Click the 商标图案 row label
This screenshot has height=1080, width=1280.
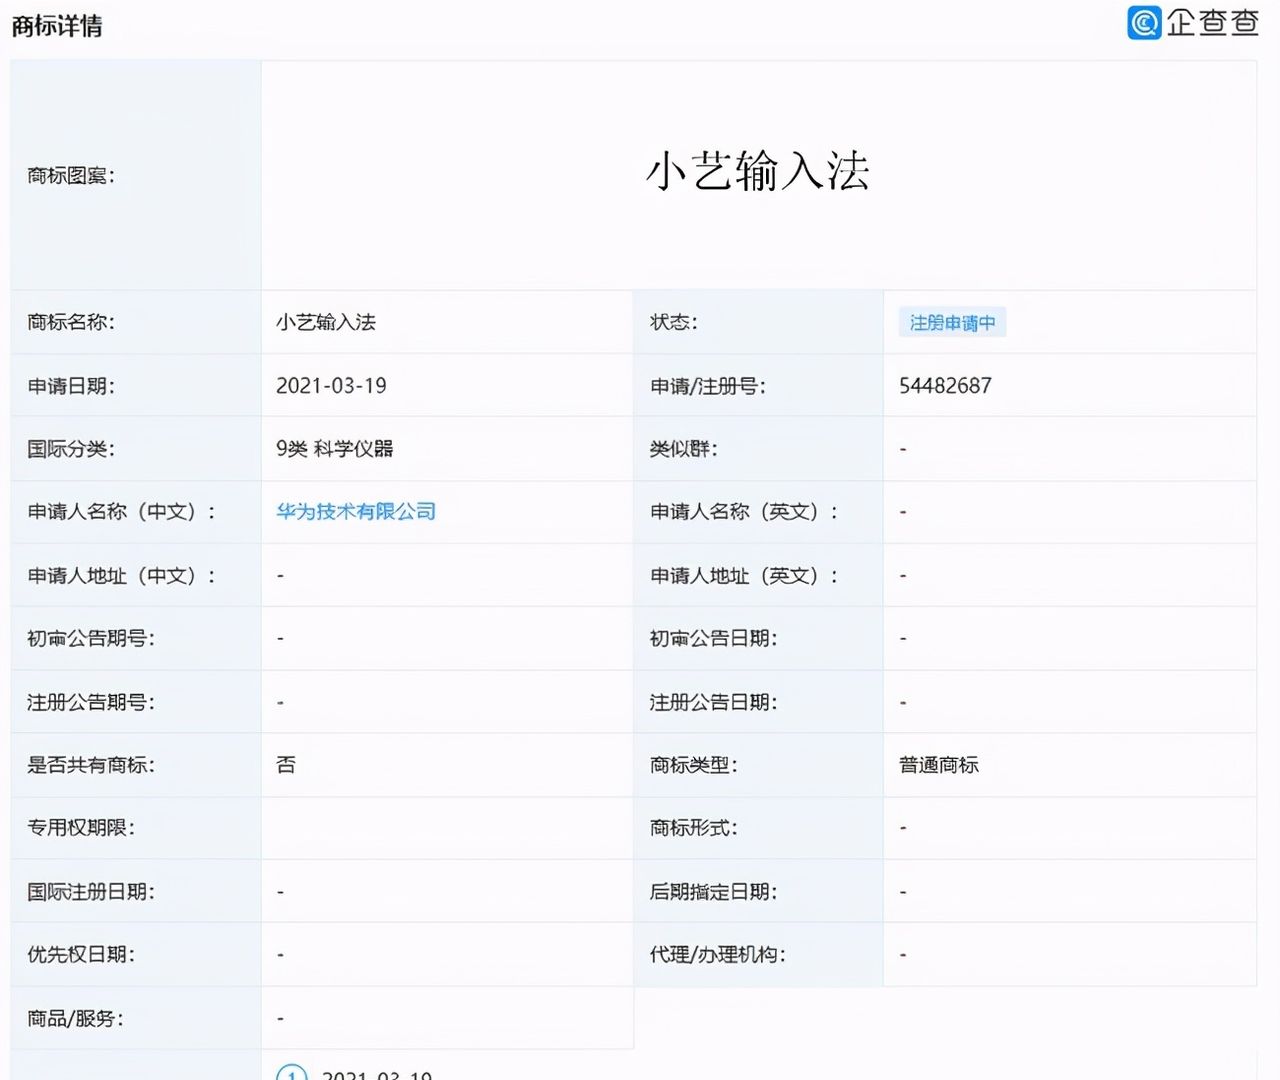[71, 176]
